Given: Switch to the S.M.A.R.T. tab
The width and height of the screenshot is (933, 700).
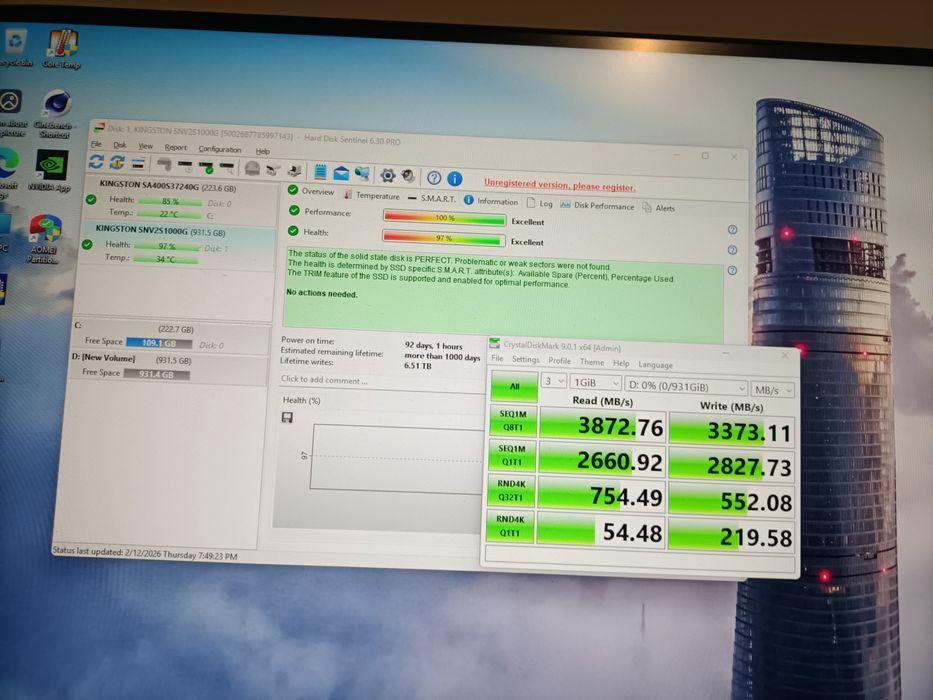Looking at the screenshot, I should point(432,198).
